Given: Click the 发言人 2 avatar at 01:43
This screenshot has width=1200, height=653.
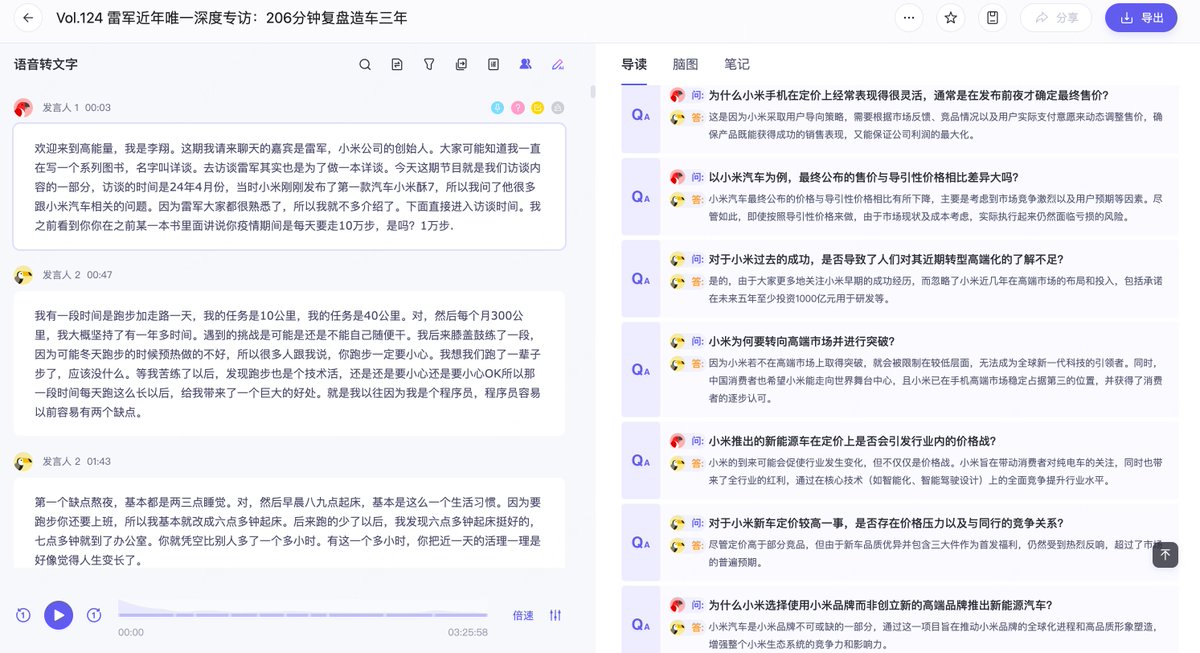Looking at the screenshot, I should pos(23,462).
